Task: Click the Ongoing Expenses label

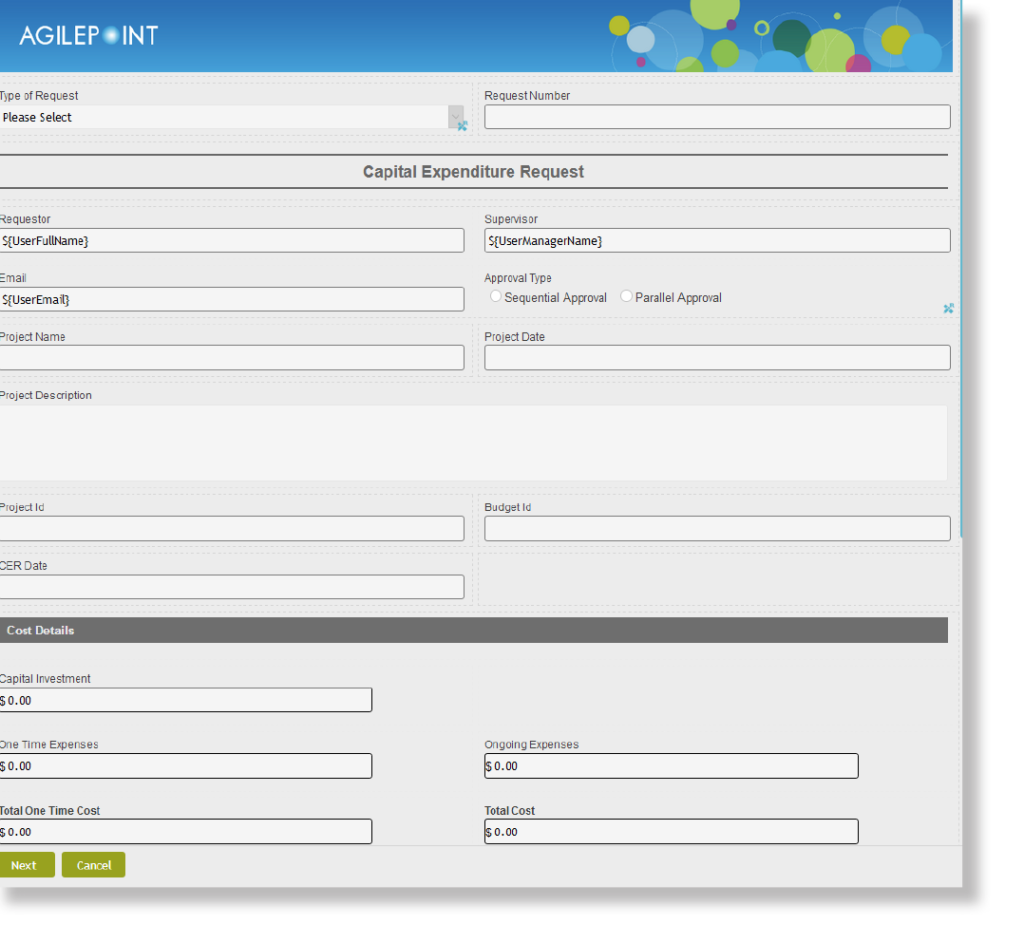Action: 532,744
